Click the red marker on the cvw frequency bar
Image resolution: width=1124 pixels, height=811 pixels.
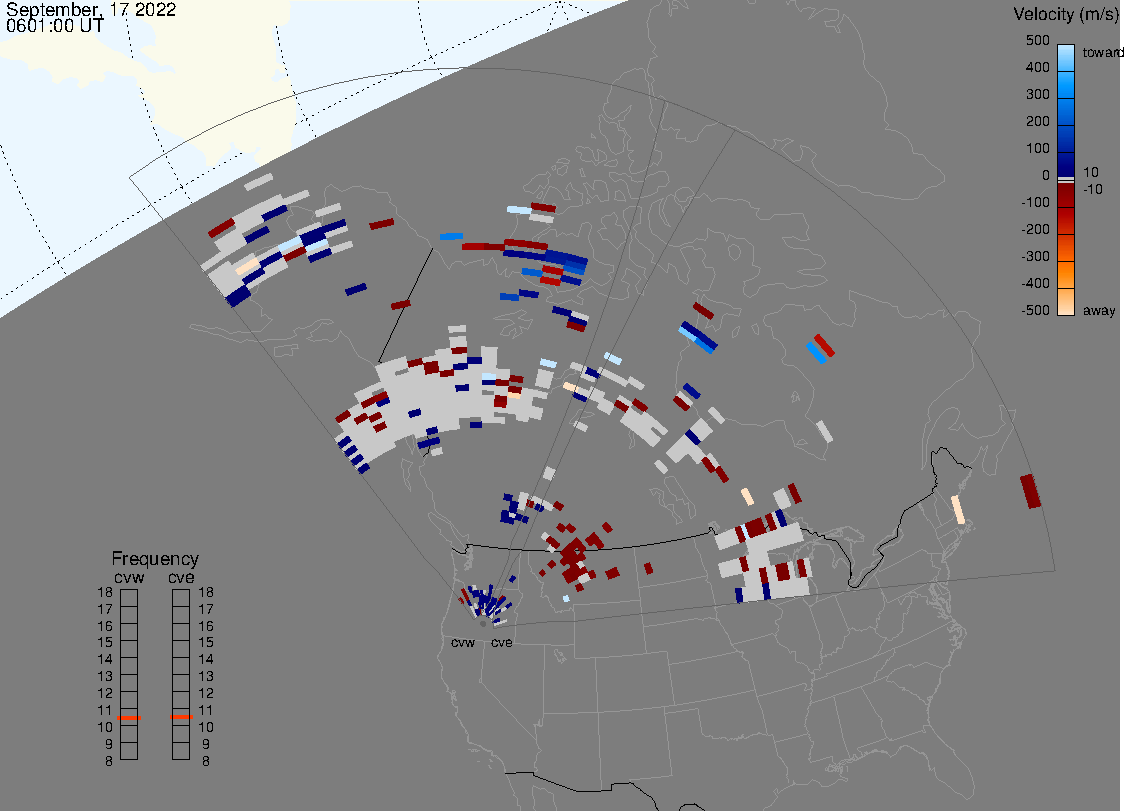tap(129, 718)
